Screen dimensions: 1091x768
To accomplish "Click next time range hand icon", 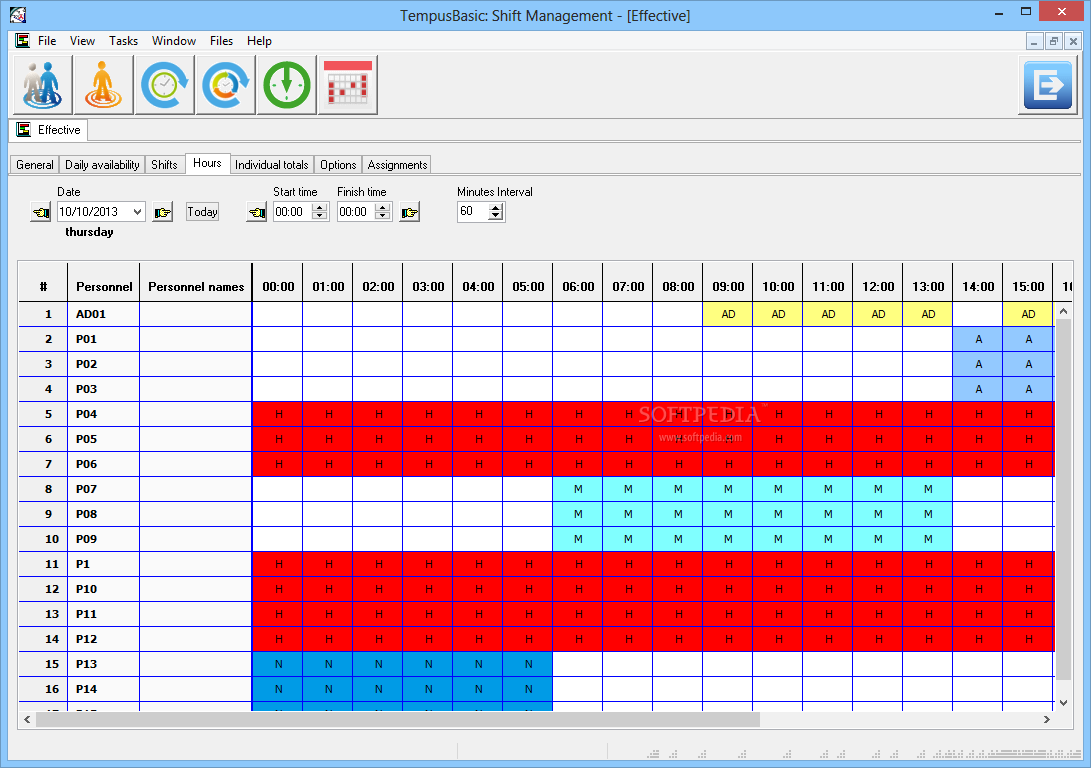I will pyautogui.click(x=410, y=212).
